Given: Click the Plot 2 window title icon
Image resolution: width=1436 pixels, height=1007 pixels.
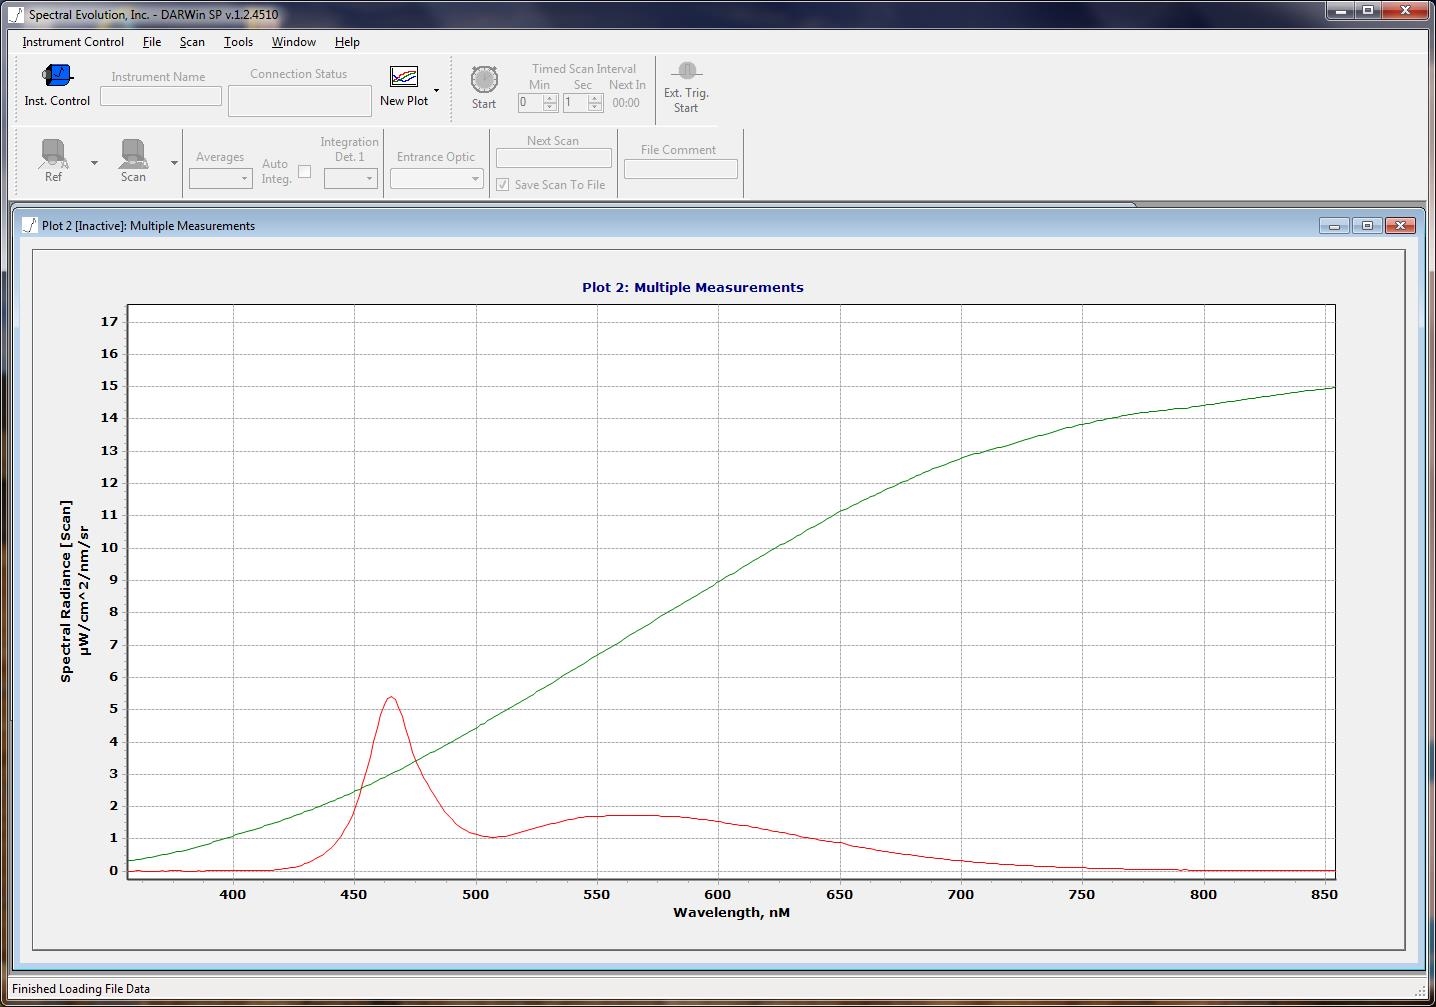Looking at the screenshot, I should (29, 226).
